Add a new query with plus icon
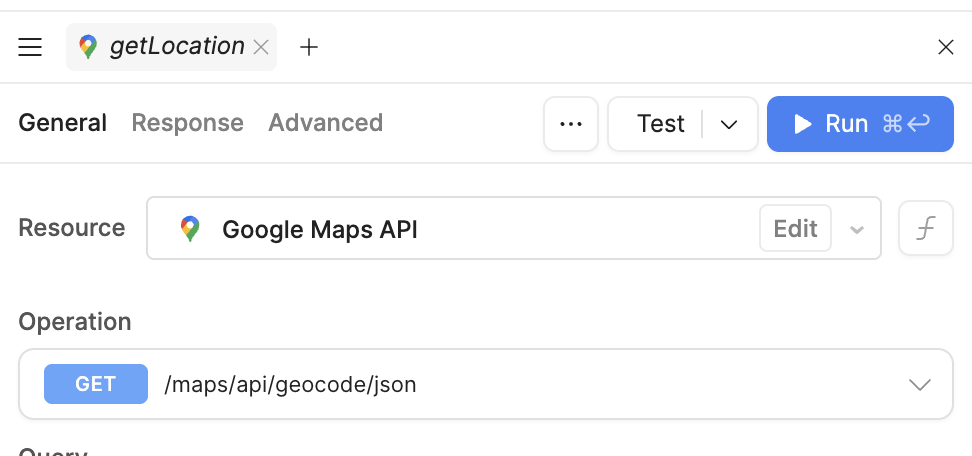This screenshot has width=972, height=456. click(x=309, y=47)
